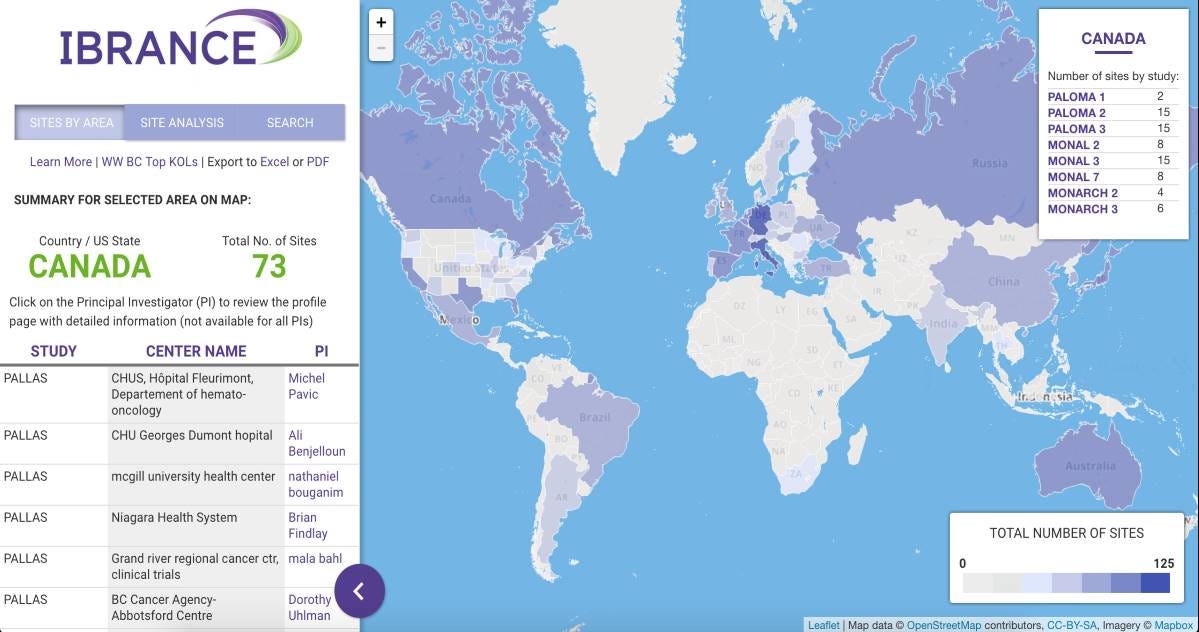Click the darkest swatch in the sites legend
The width and height of the screenshot is (1199, 632).
1155,584
